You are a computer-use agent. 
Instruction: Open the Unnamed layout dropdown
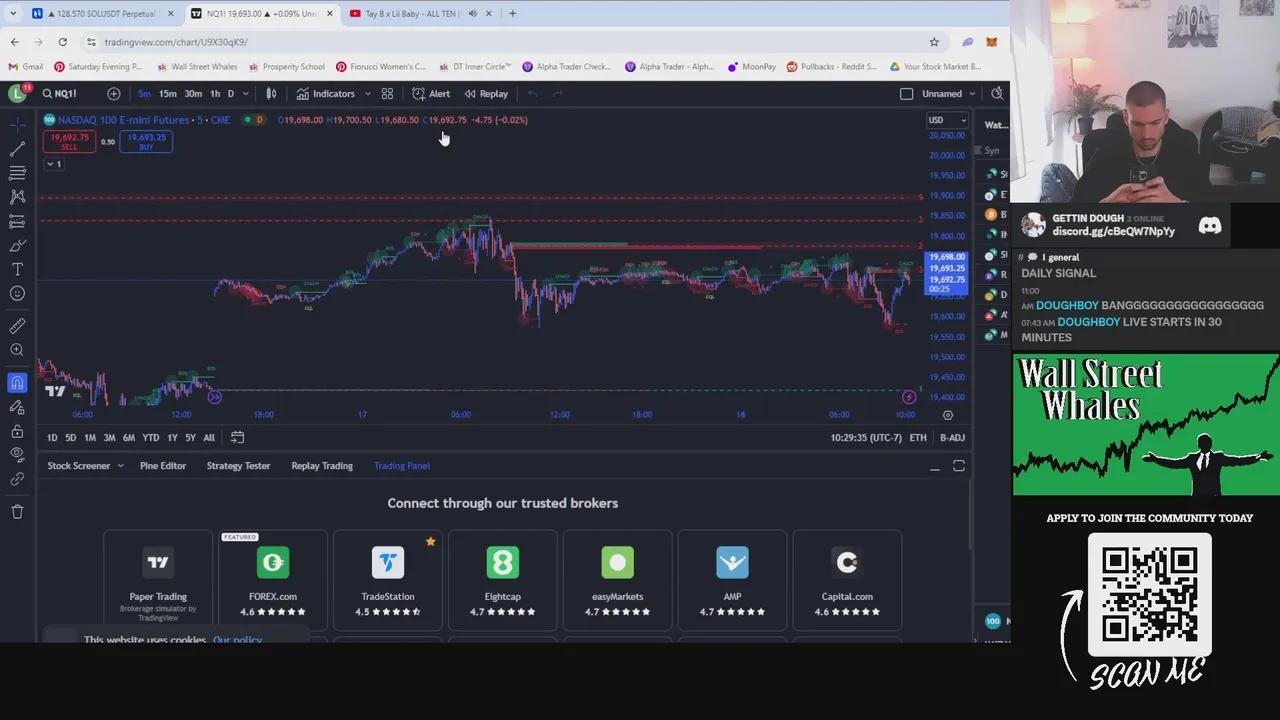(x=948, y=93)
